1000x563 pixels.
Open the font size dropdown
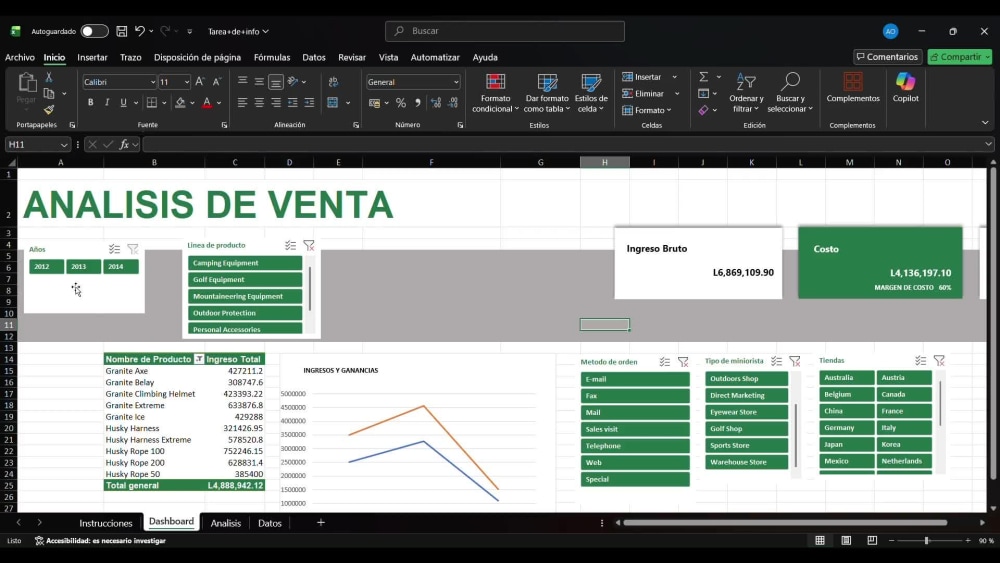186,82
